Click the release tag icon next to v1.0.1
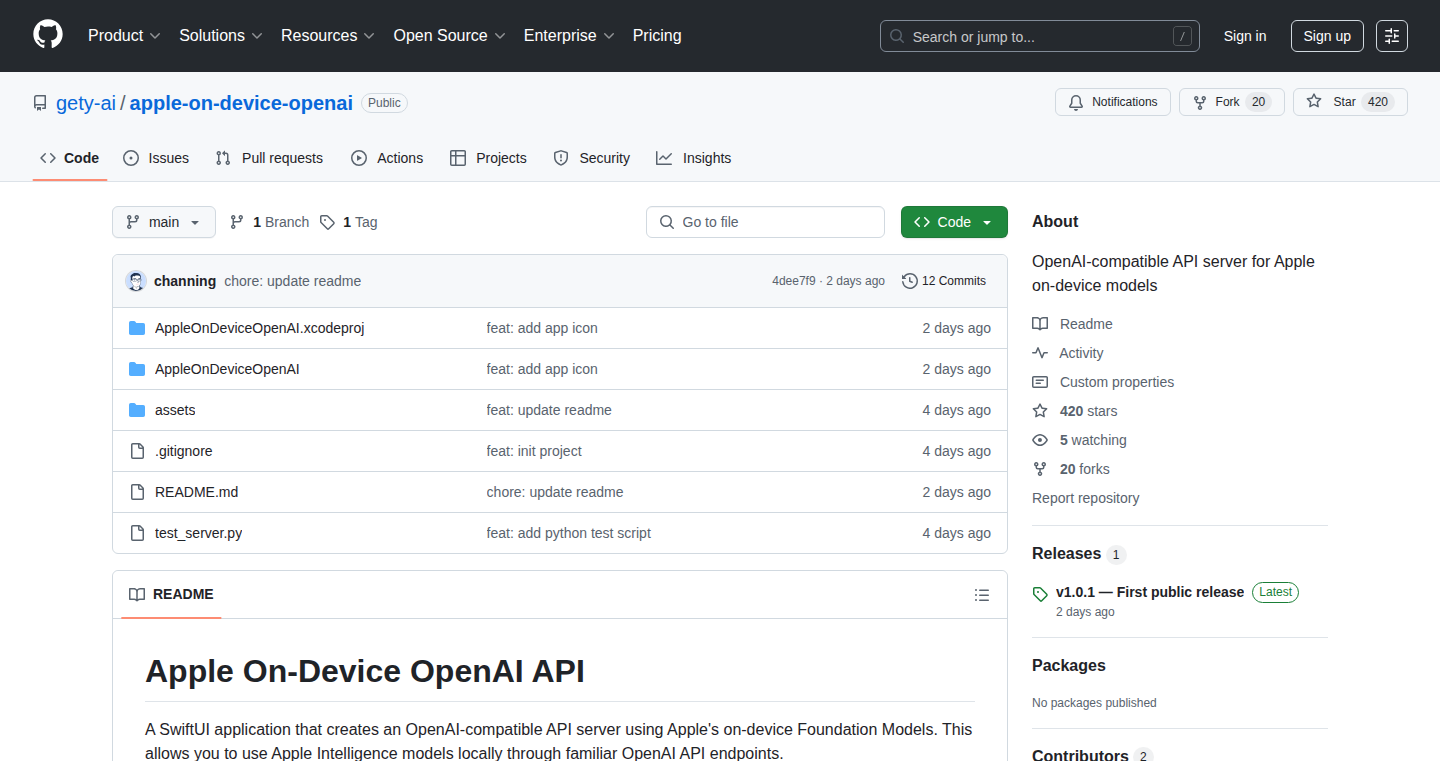Viewport: 1440px width, 761px height. [1040, 593]
